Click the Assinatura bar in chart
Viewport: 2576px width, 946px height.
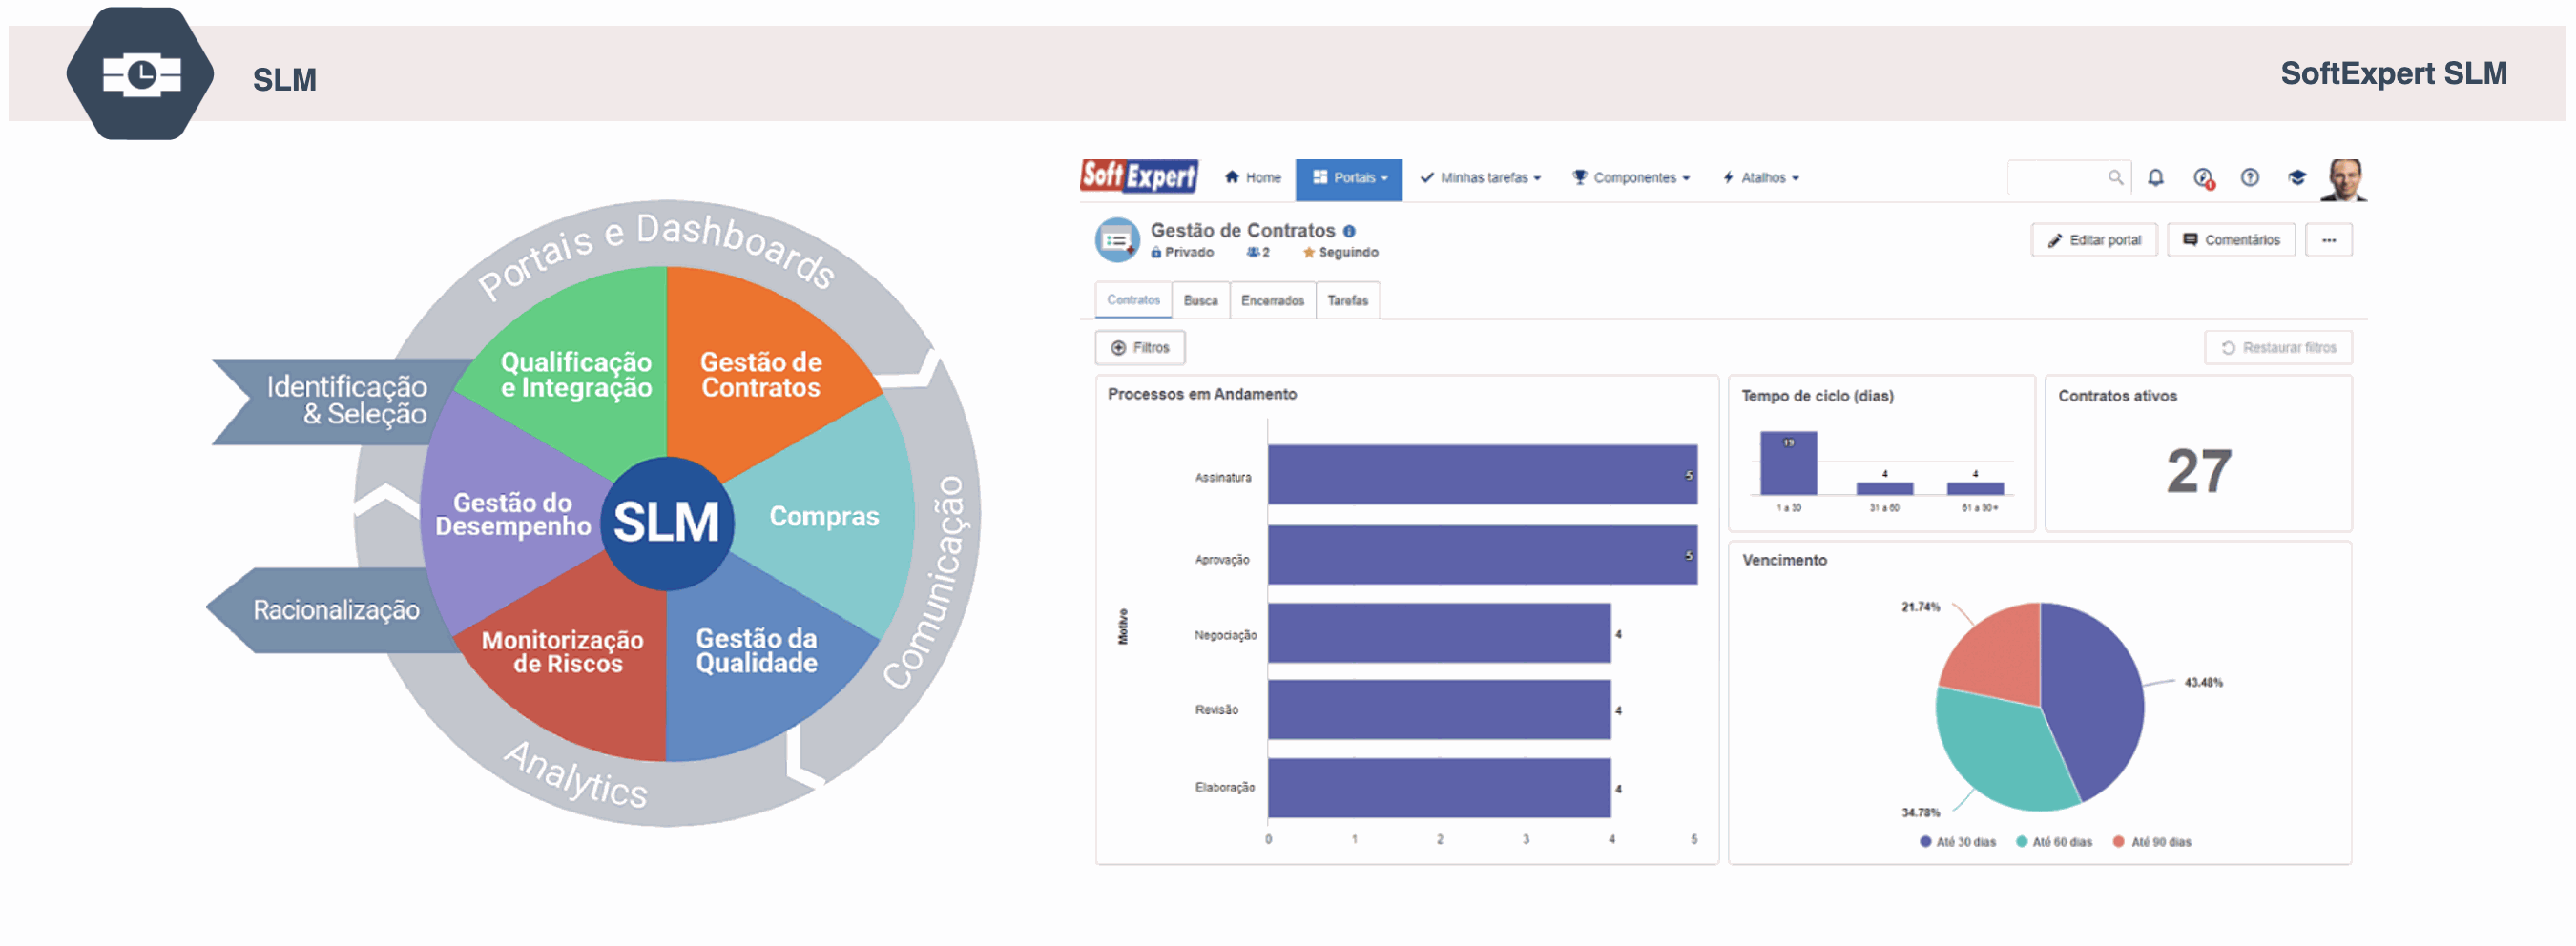pos(1482,475)
